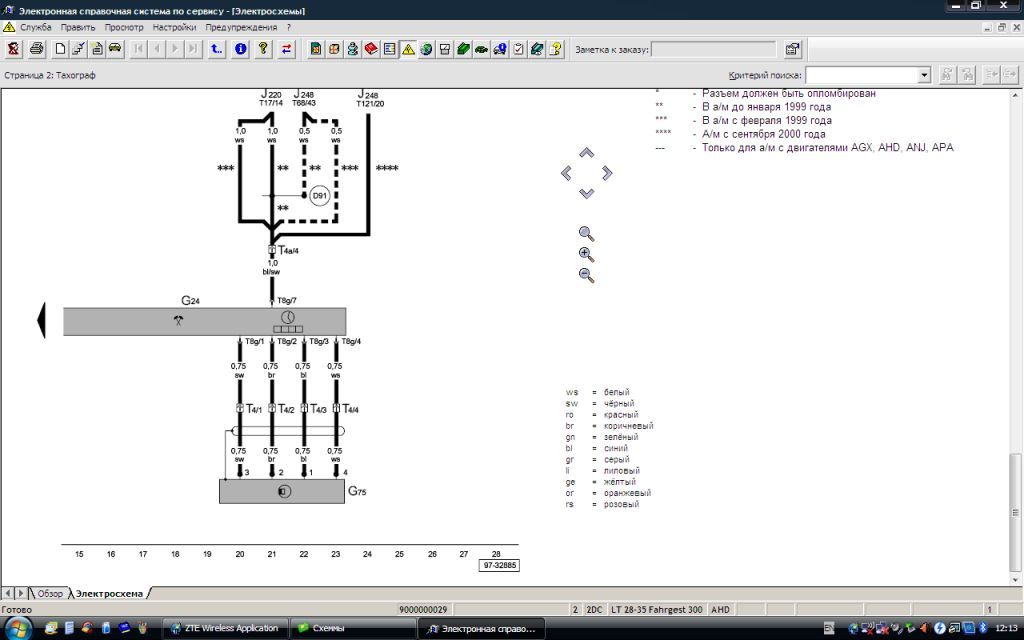Click the Электронная справо... taskbar button

tap(482, 628)
